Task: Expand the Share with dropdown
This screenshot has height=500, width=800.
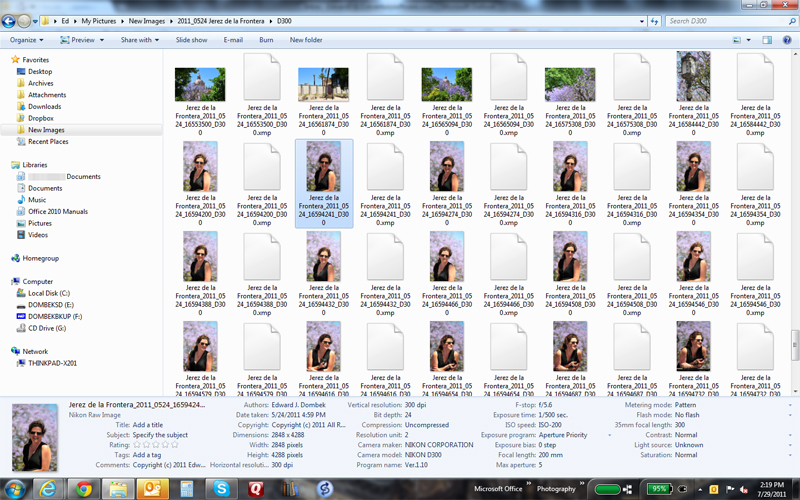Action: click(140, 40)
